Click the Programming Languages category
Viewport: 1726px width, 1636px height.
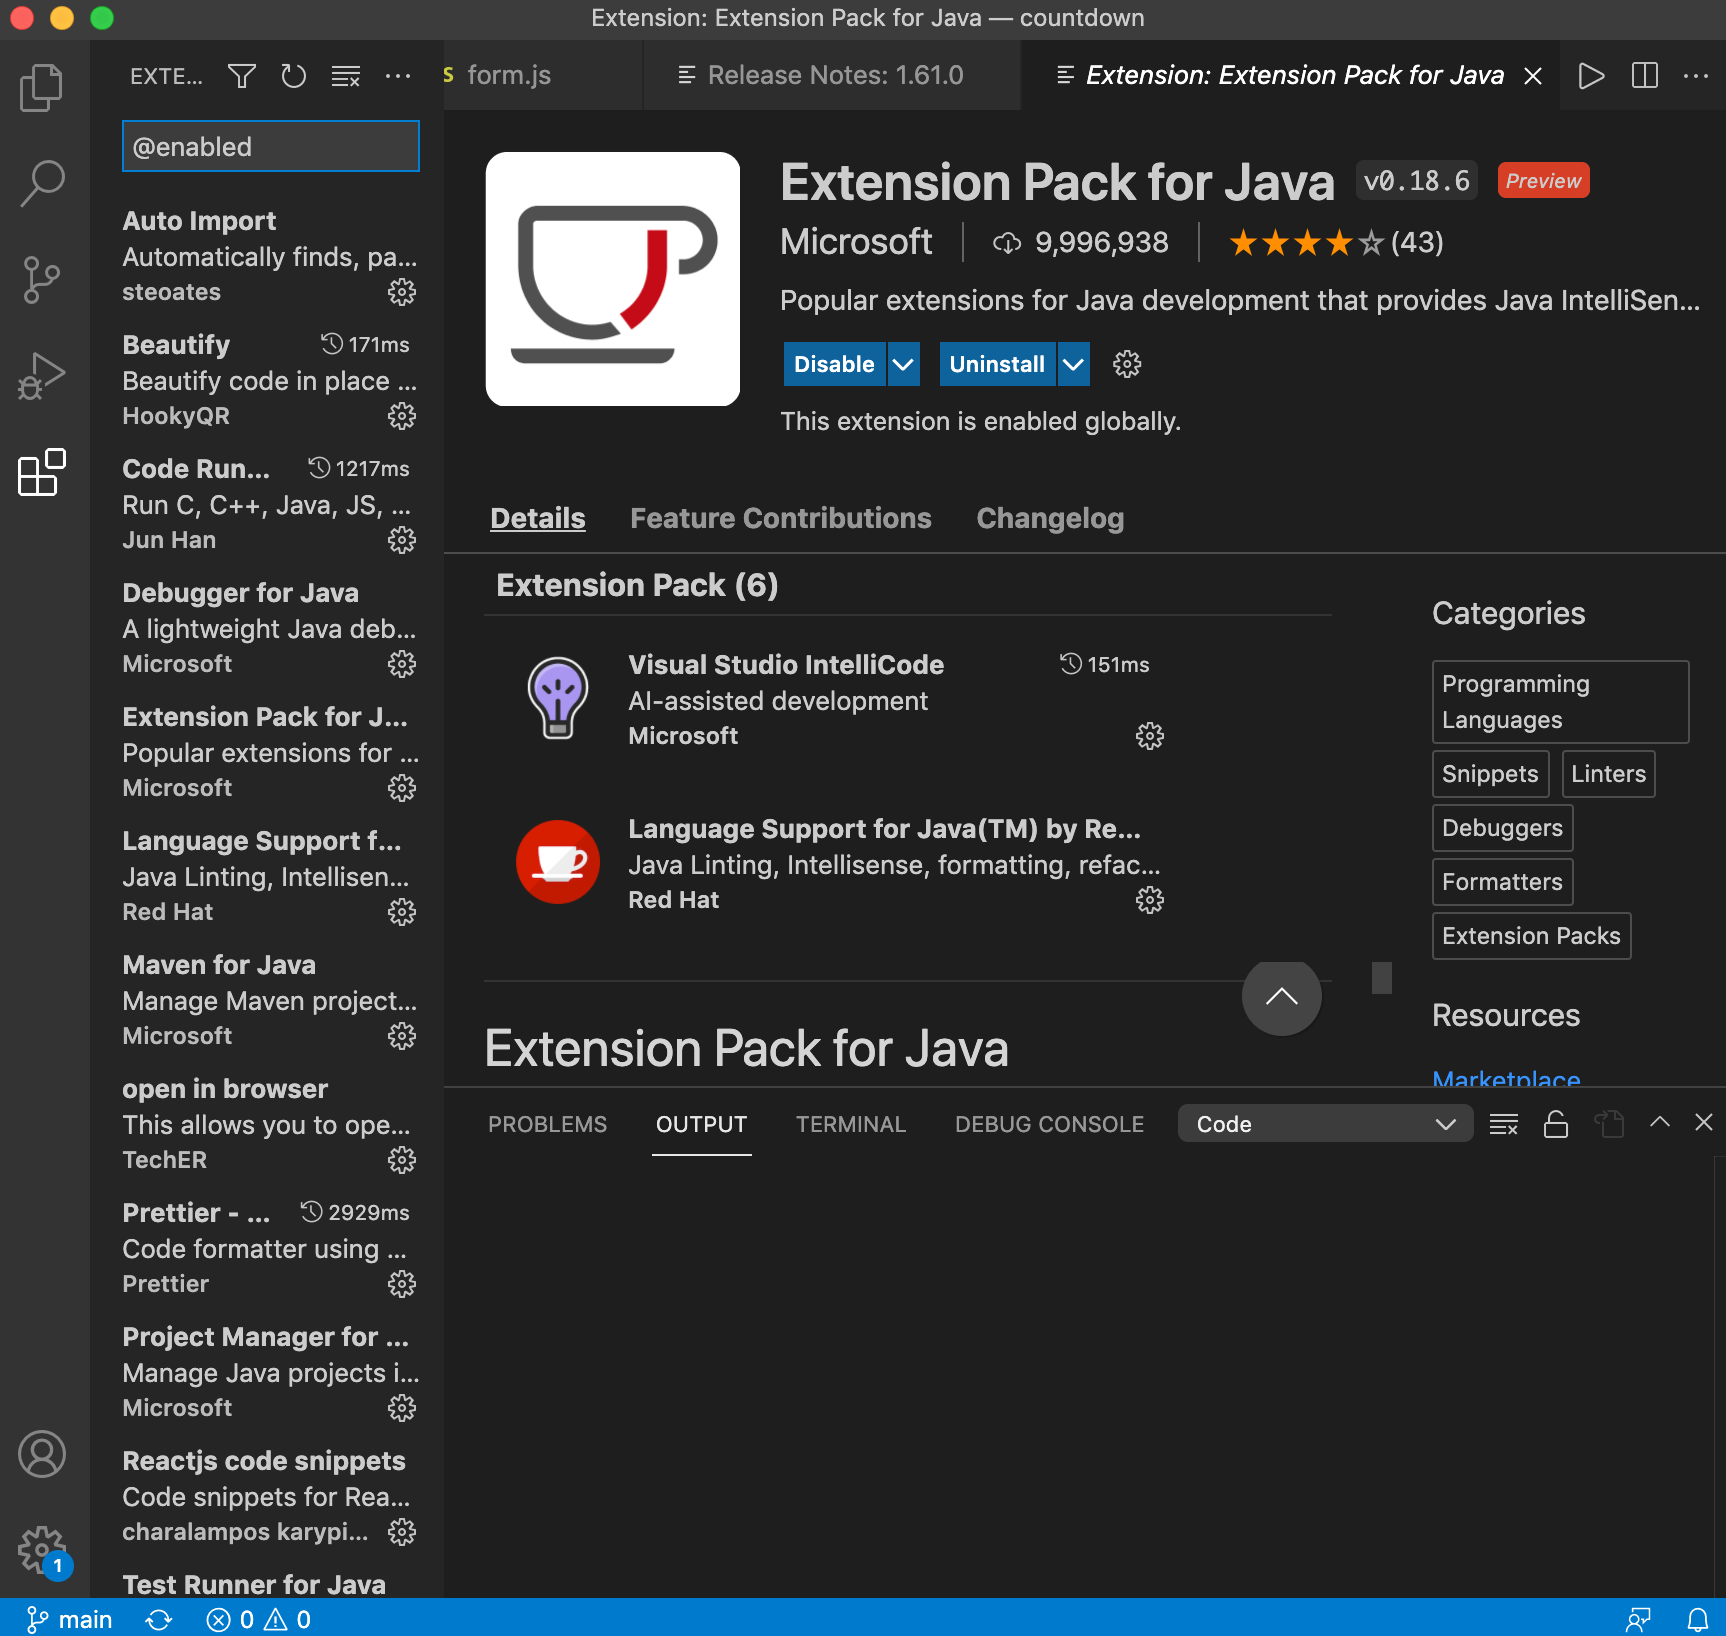tap(1560, 702)
